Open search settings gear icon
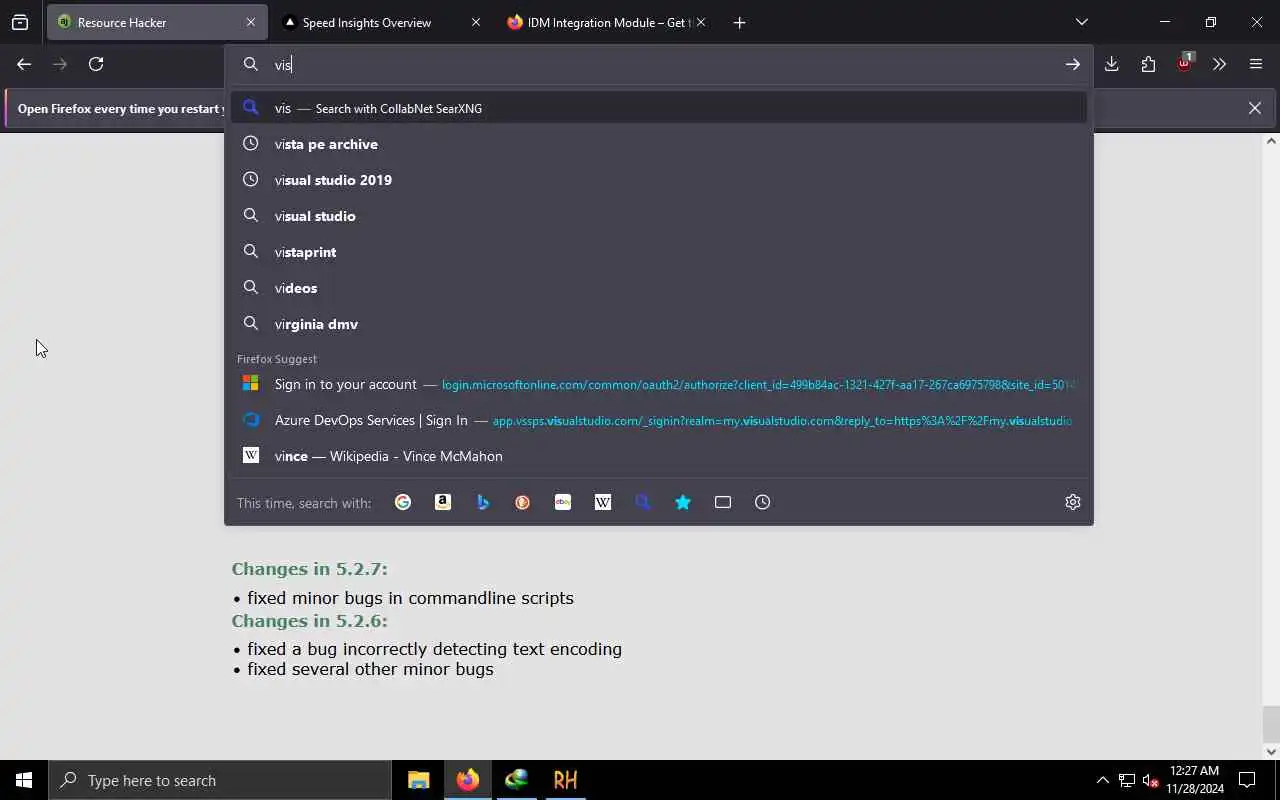1280x800 pixels. 1073,502
